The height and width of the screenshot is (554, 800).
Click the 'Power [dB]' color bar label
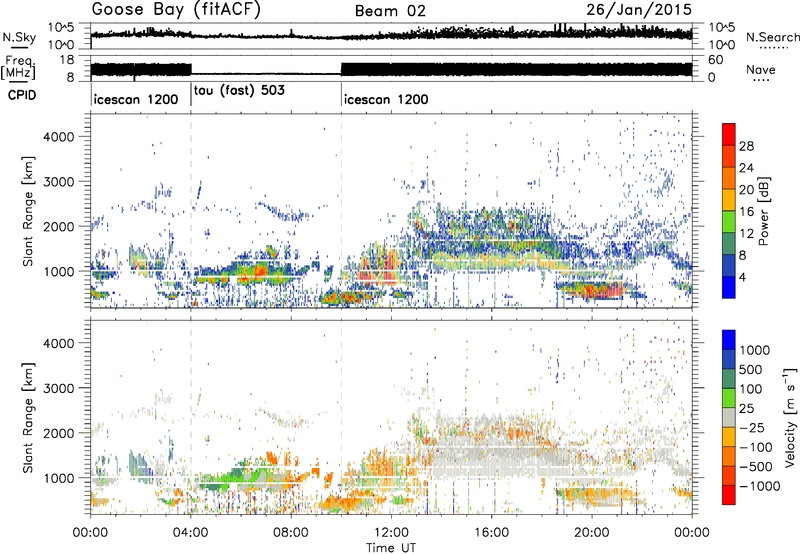tap(764, 211)
